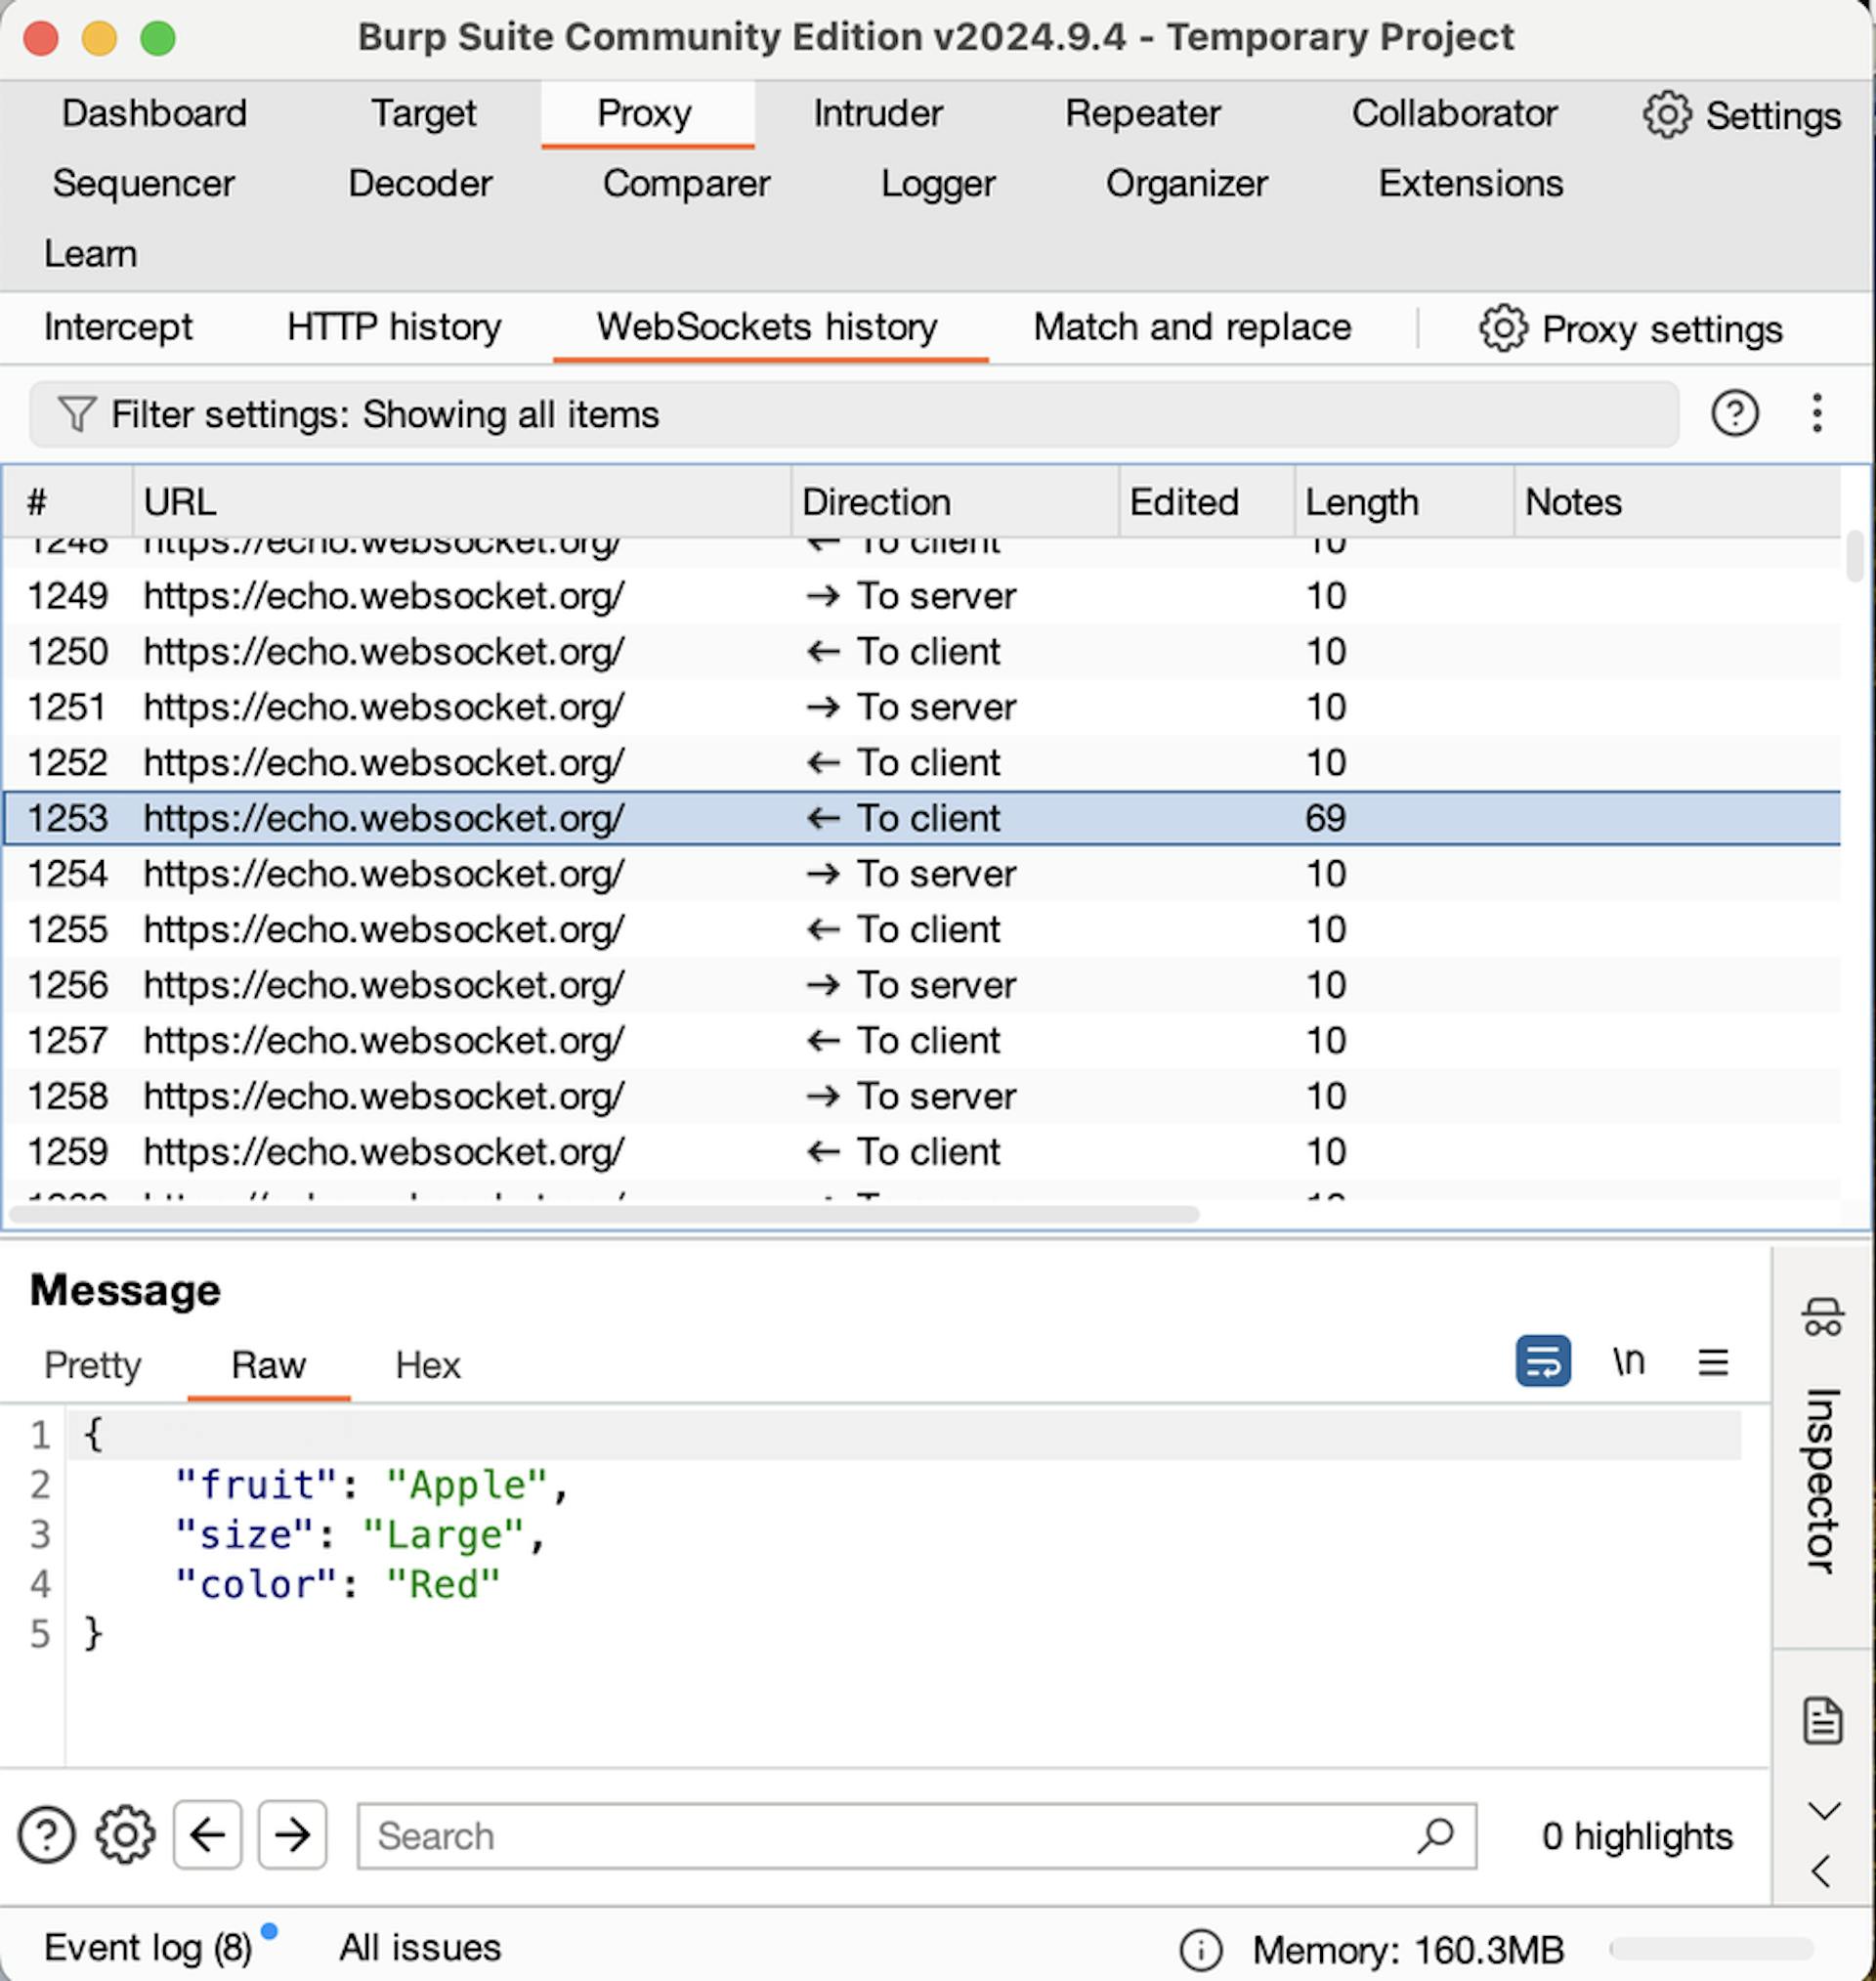
Task: Expand the side panel down chevron
Action: tap(1824, 1811)
